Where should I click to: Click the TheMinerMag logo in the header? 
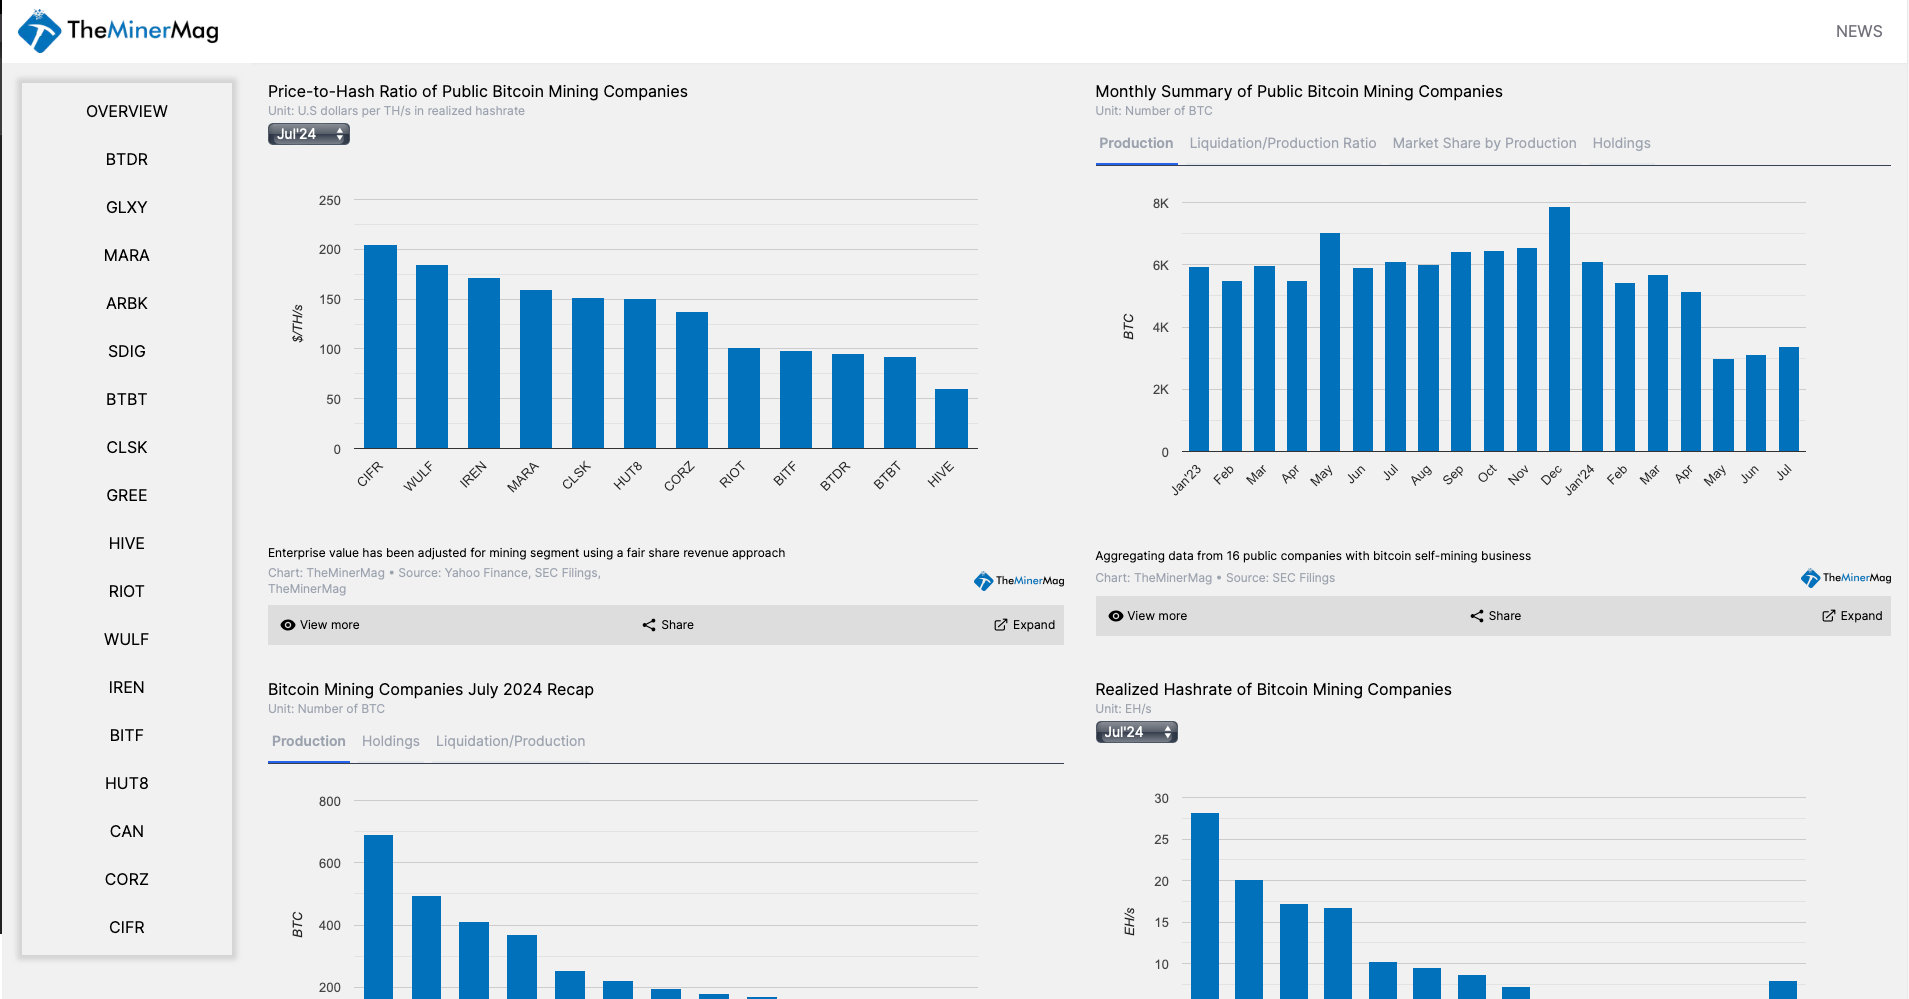click(x=116, y=30)
